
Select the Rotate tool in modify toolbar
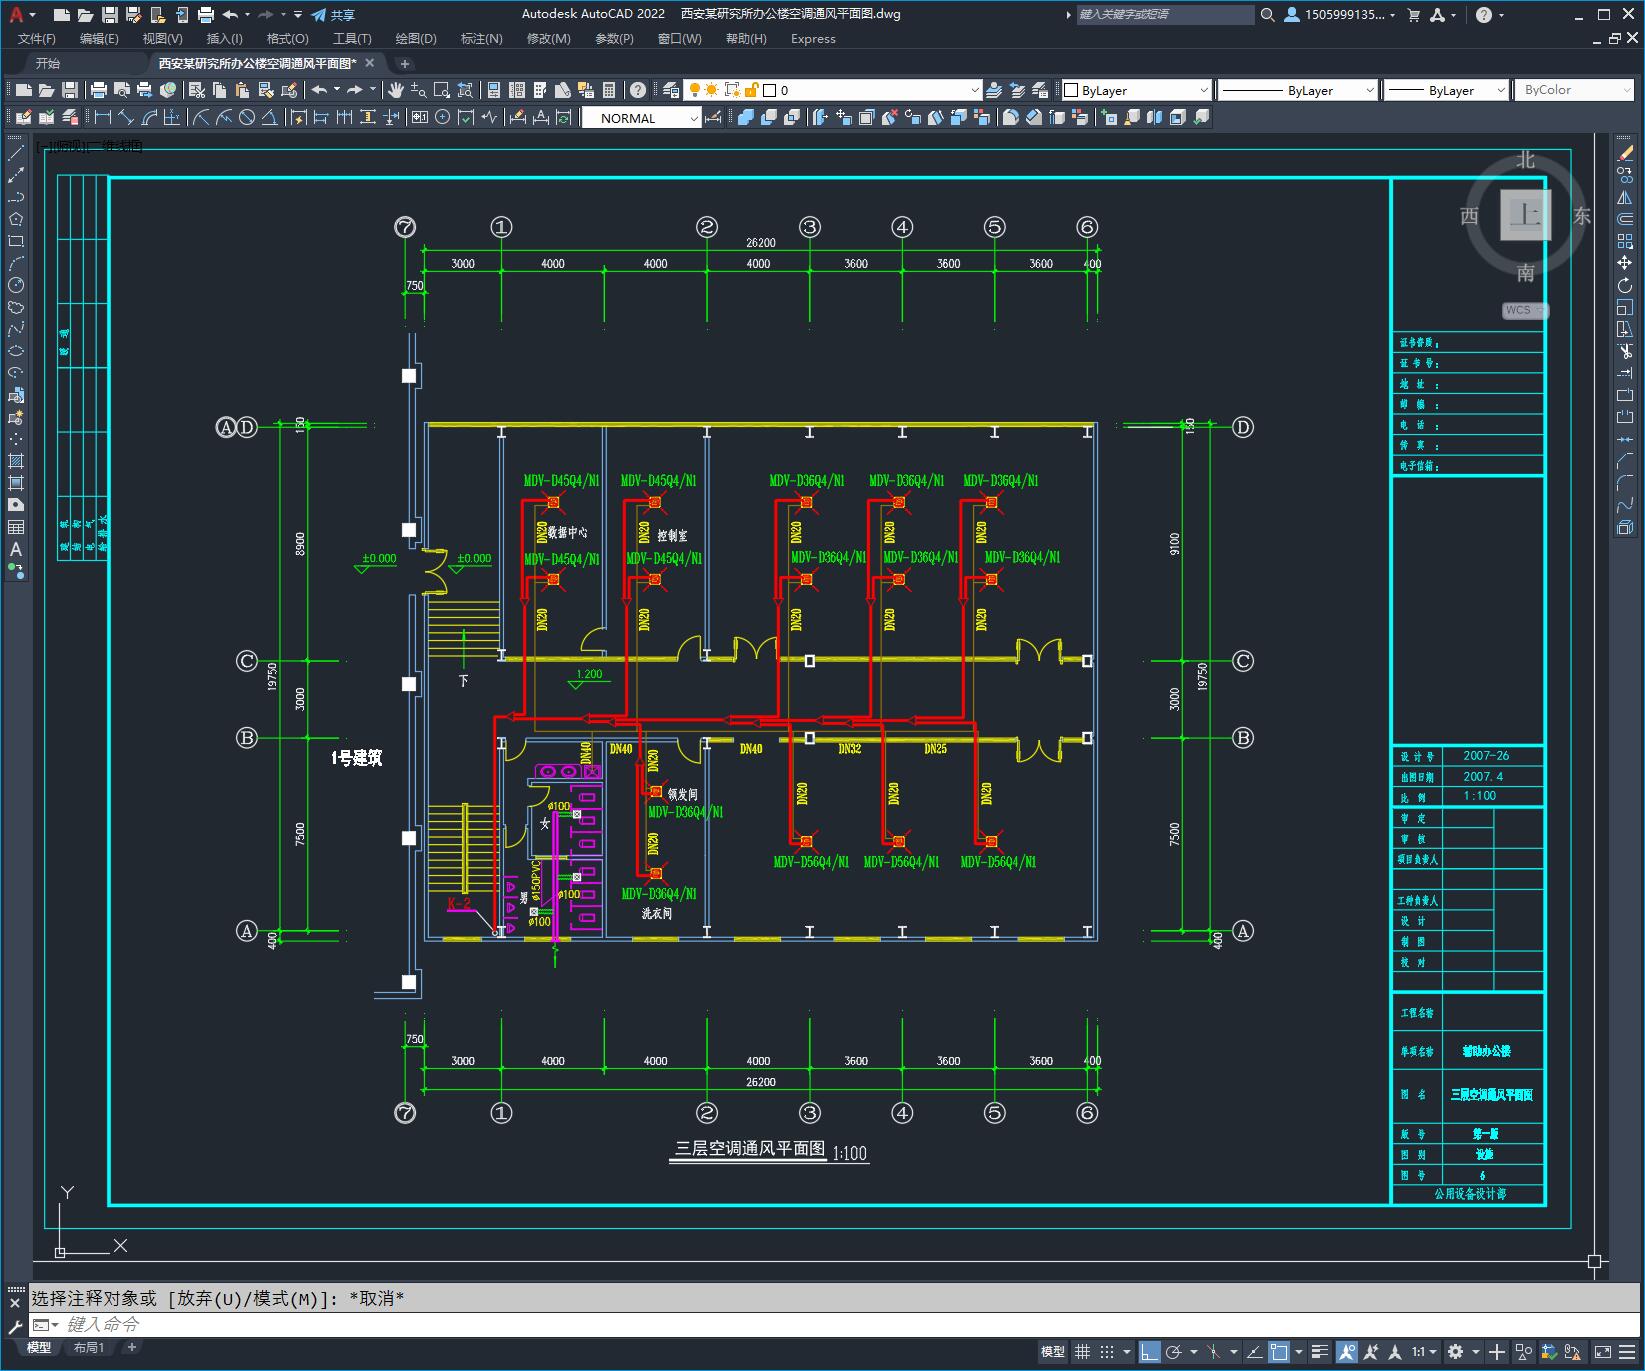[x=1625, y=285]
